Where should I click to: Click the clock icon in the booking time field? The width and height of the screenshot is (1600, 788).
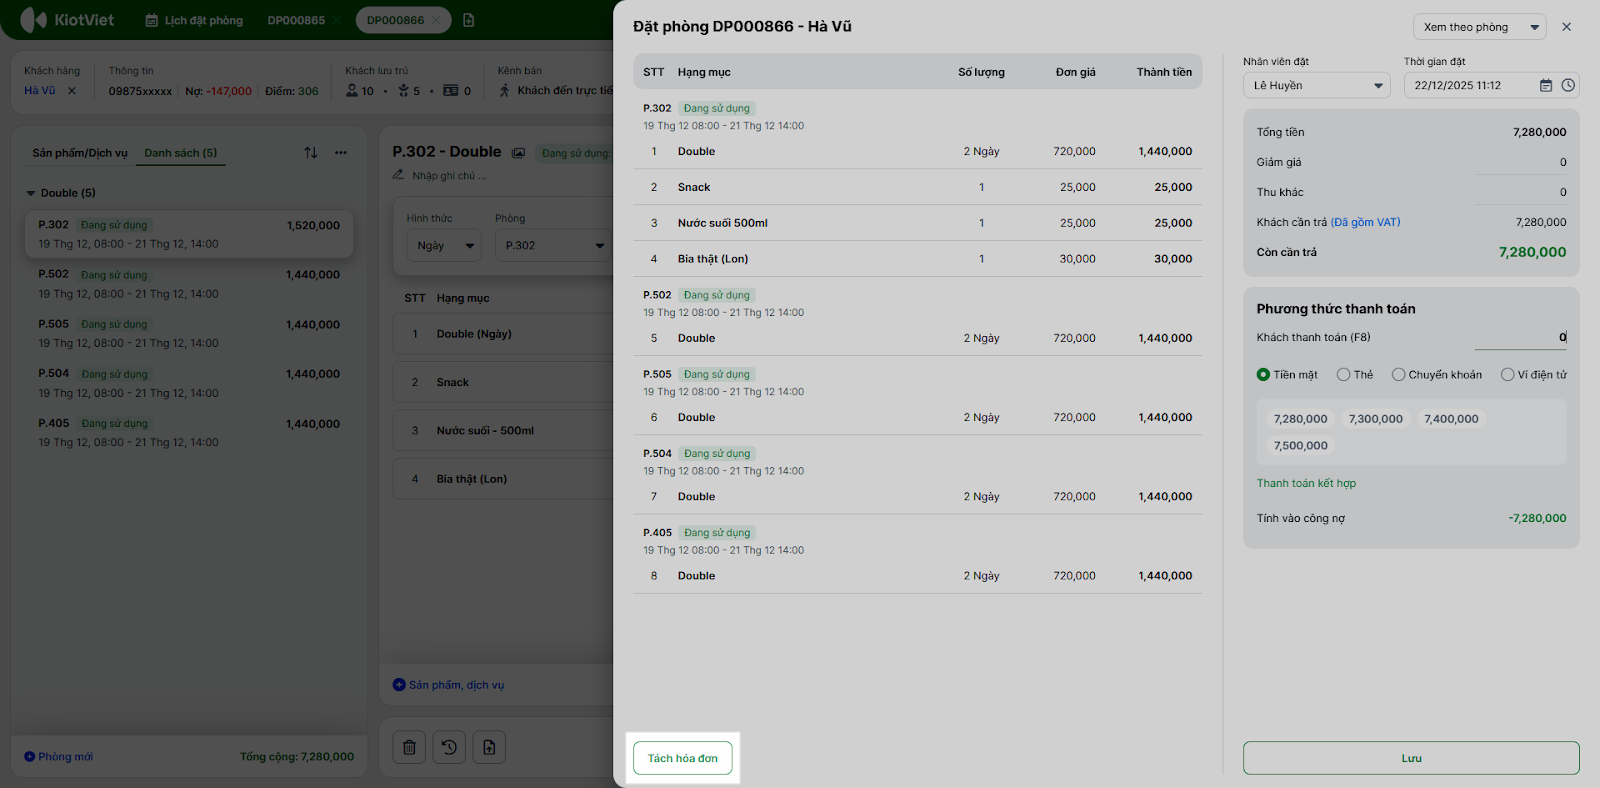click(1568, 86)
